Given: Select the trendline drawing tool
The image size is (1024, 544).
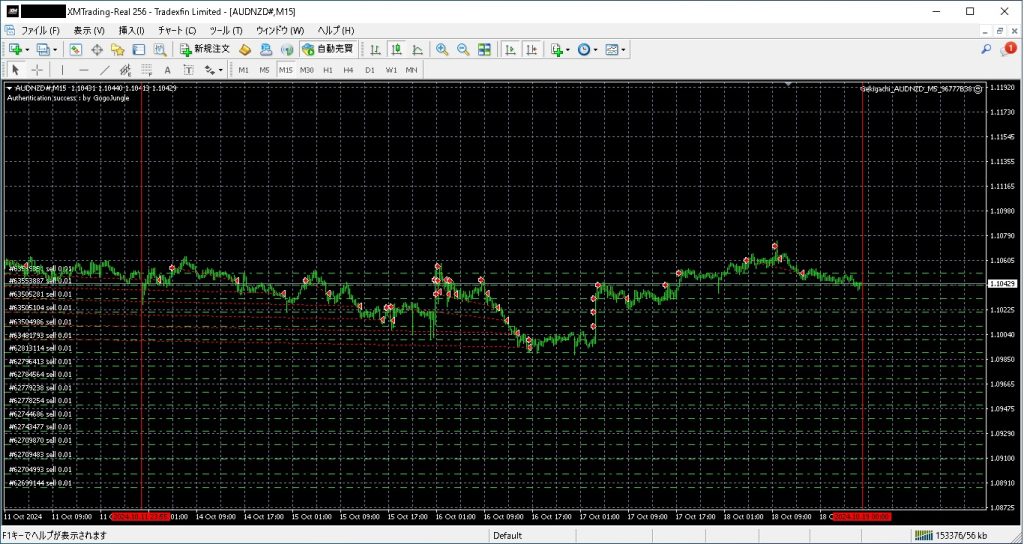Looking at the screenshot, I should pyautogui.click(x=105, y=70).
